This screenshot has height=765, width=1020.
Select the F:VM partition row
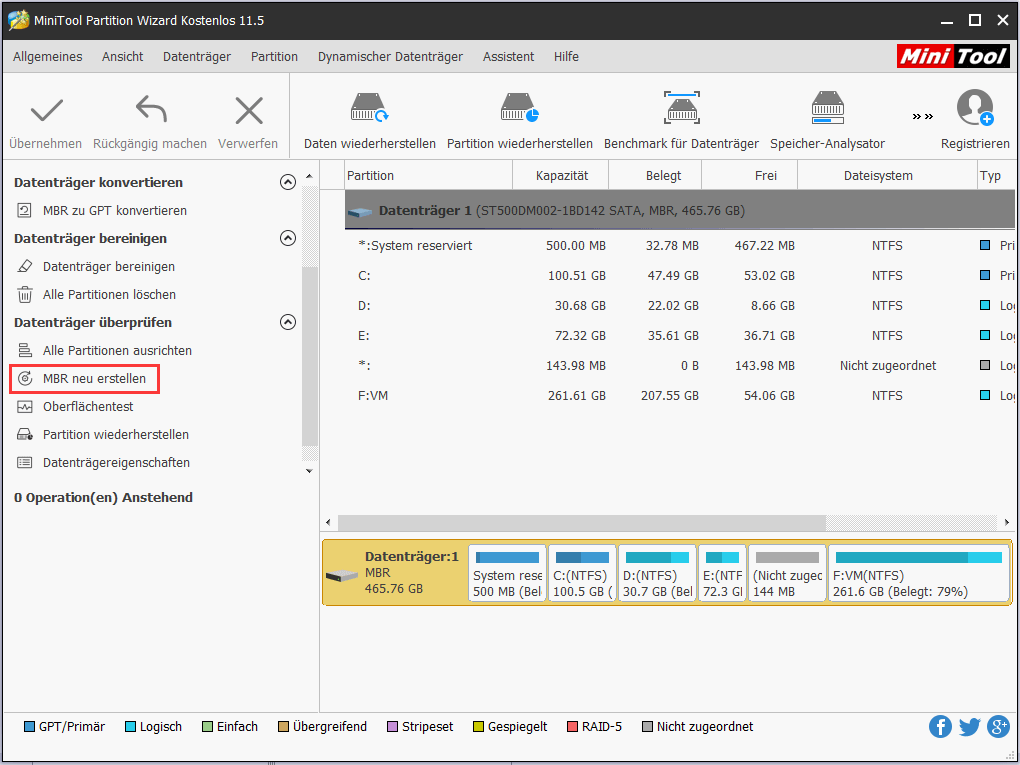680,395
